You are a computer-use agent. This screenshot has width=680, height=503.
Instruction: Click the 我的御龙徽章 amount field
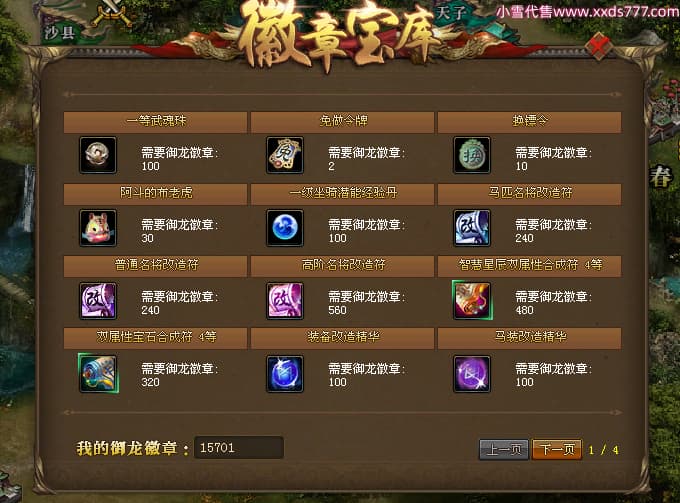[x=239, y=447]
